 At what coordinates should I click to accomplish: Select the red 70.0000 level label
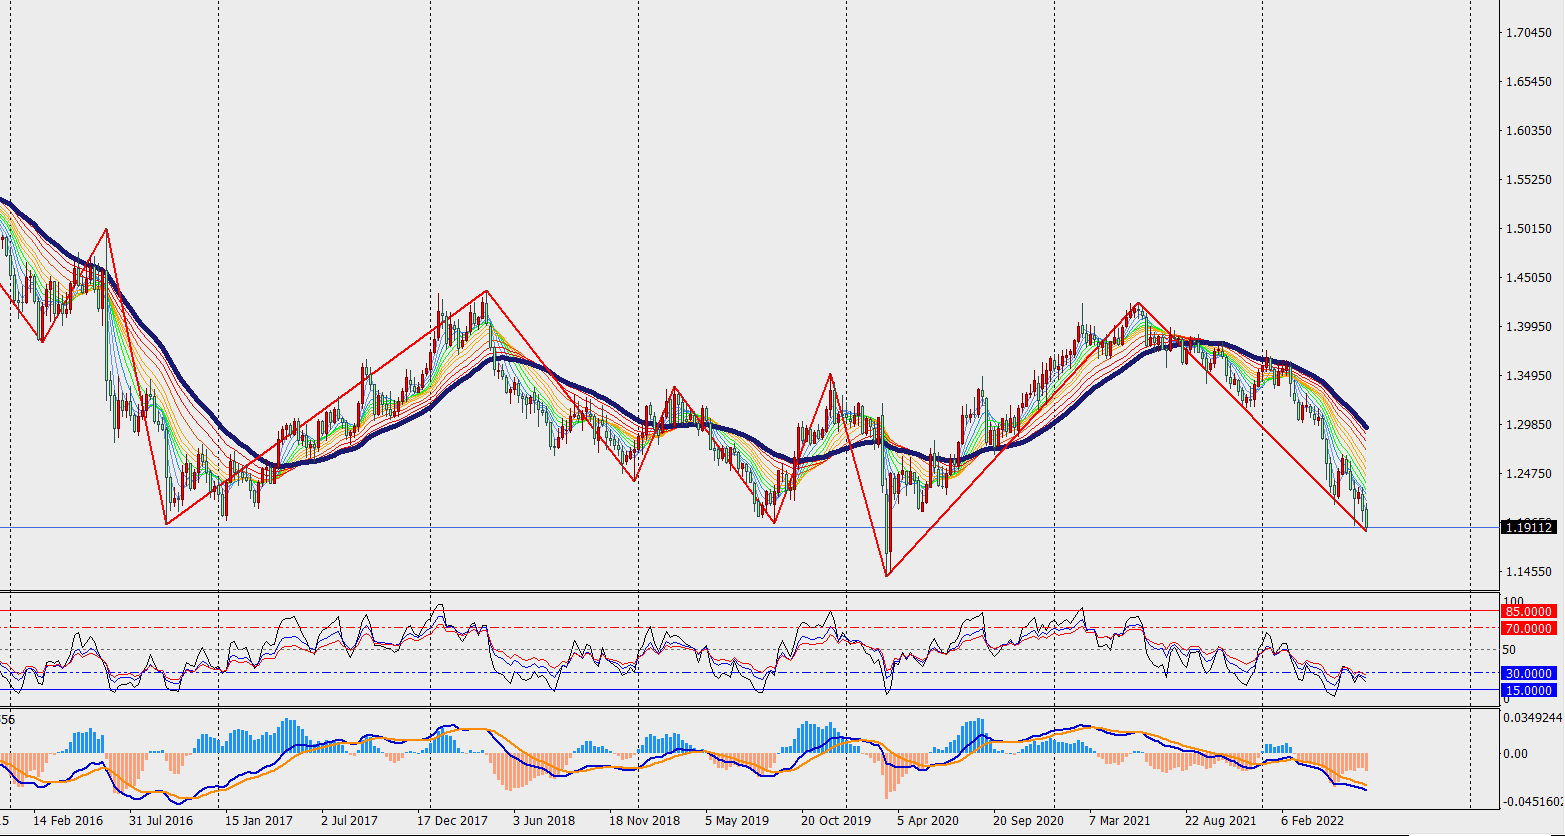1529,628
